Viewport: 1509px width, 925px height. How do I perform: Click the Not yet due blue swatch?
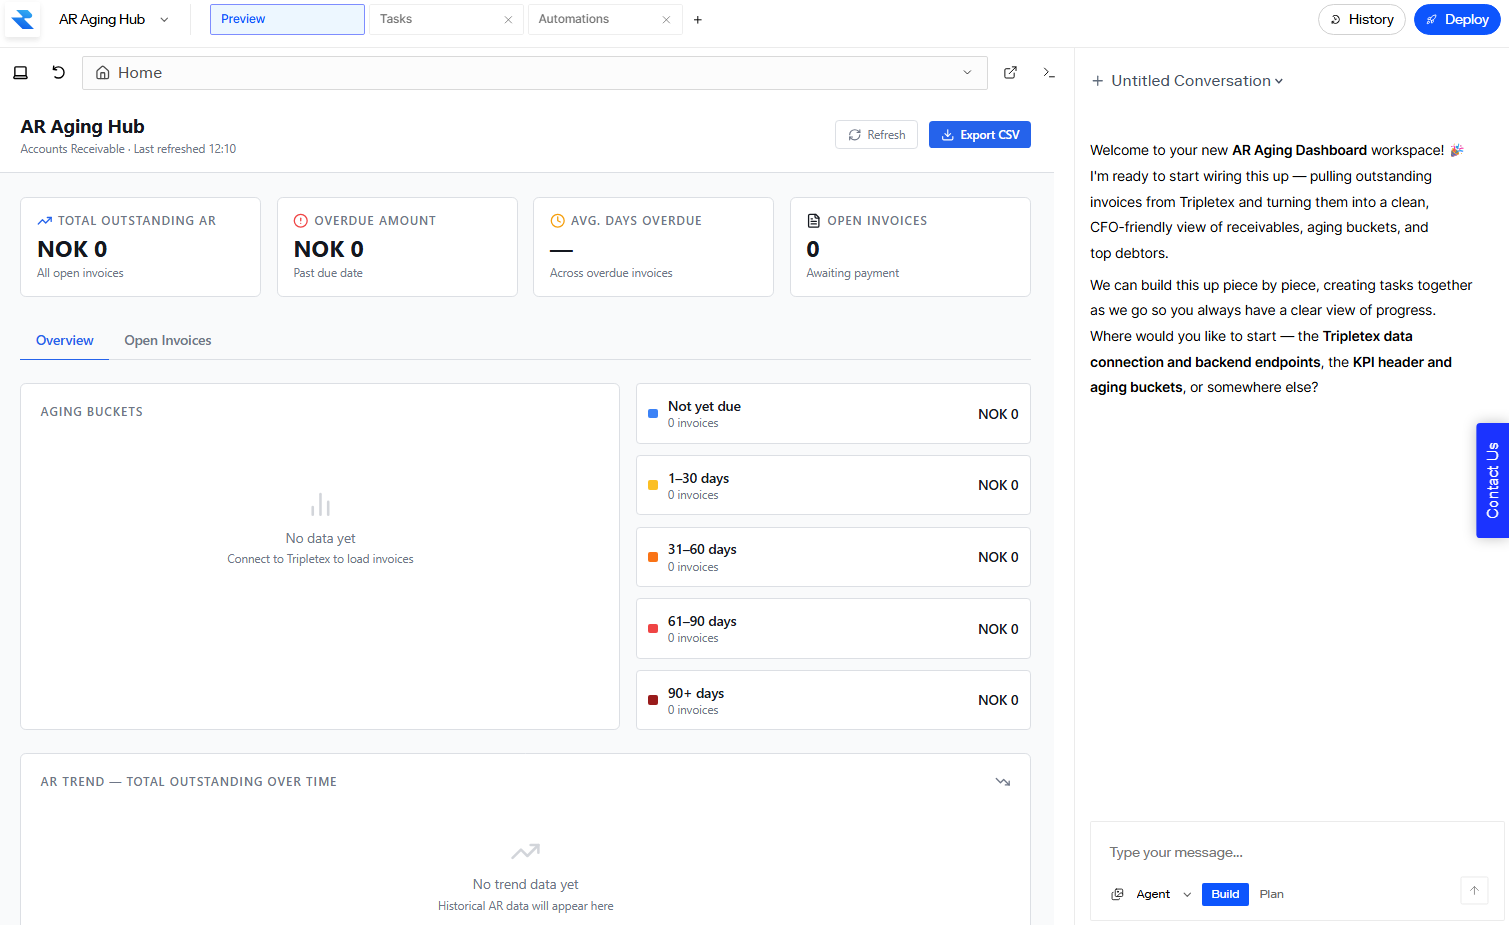[653, 414]
